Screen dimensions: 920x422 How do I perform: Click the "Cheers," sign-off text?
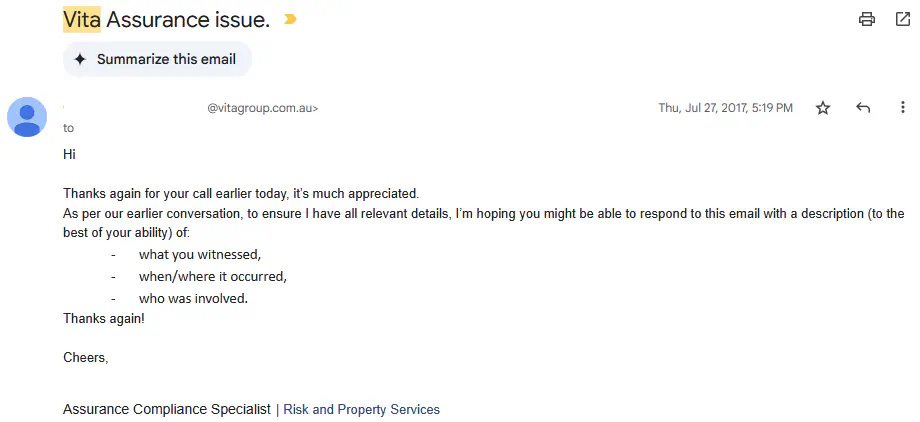(85, 357)
